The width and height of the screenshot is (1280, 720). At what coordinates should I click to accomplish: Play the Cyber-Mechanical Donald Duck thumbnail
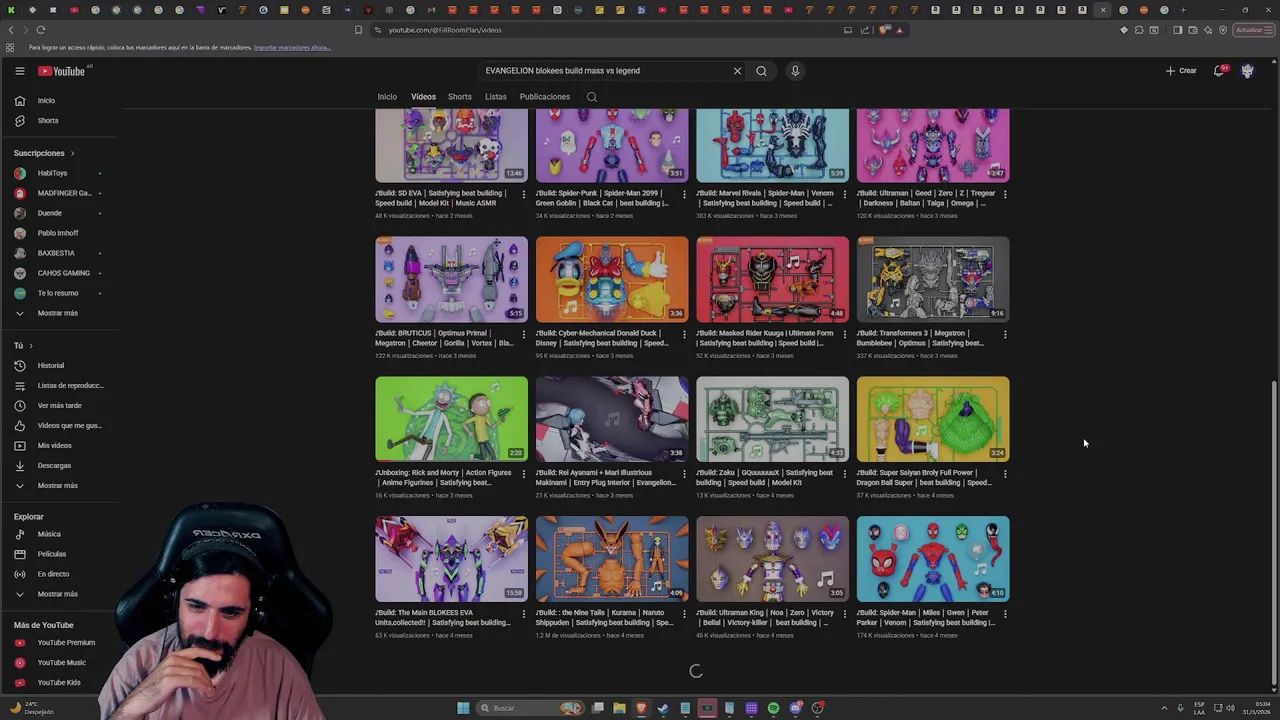tap(612, 279)
